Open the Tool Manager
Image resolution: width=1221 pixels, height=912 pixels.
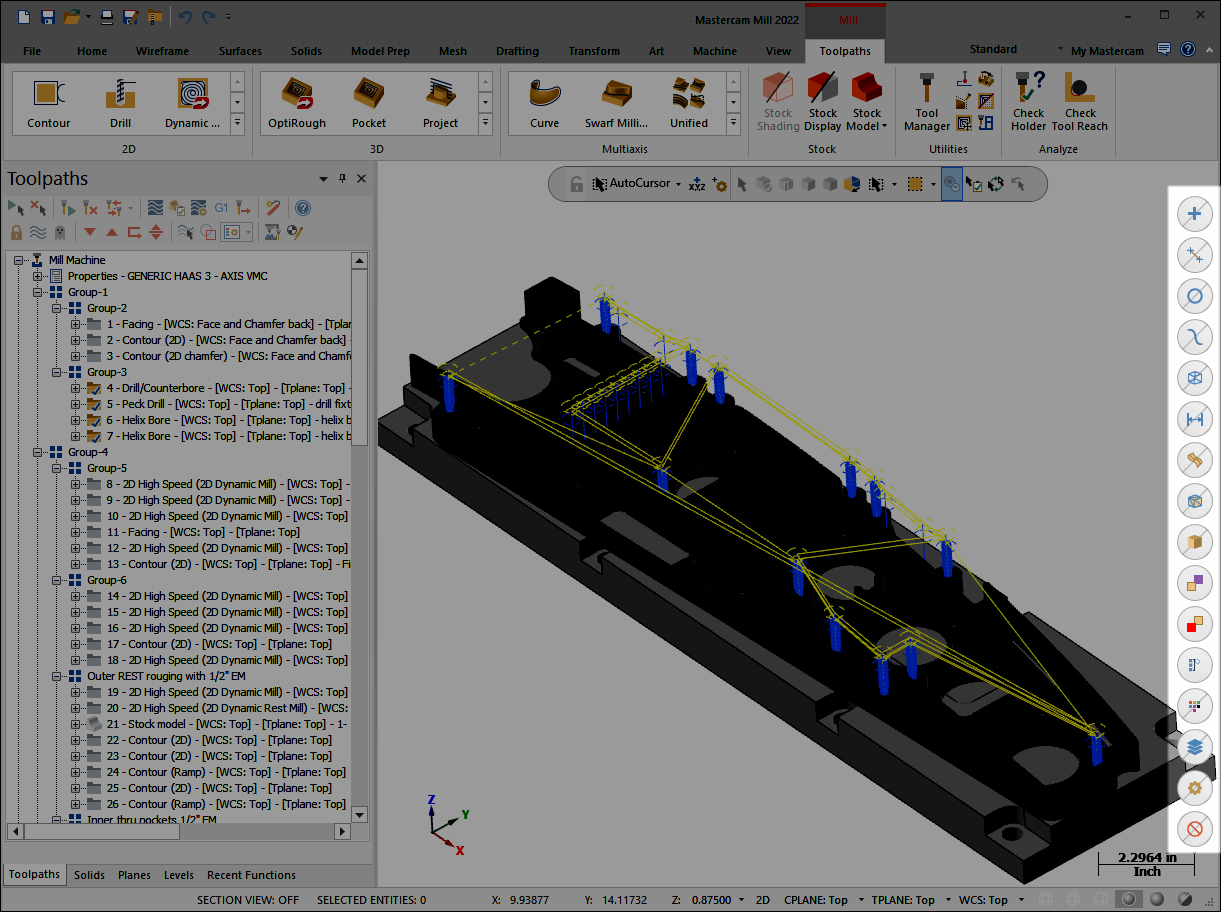tap(927, 100)
